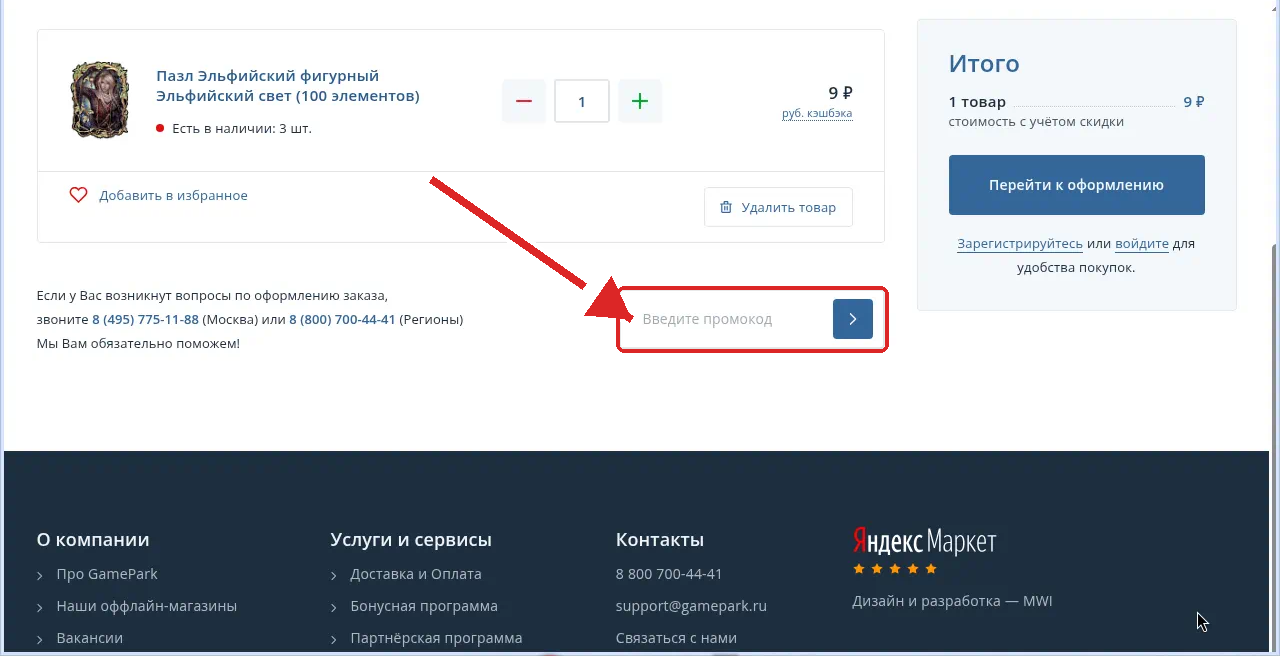Open Доставка и Оплата link
The image size is (1280, 656).
416,574
